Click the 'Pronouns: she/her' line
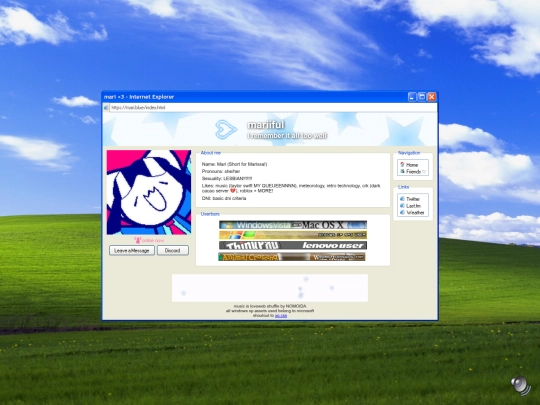This screenshot has width=540, height=405. coord(221,171)
